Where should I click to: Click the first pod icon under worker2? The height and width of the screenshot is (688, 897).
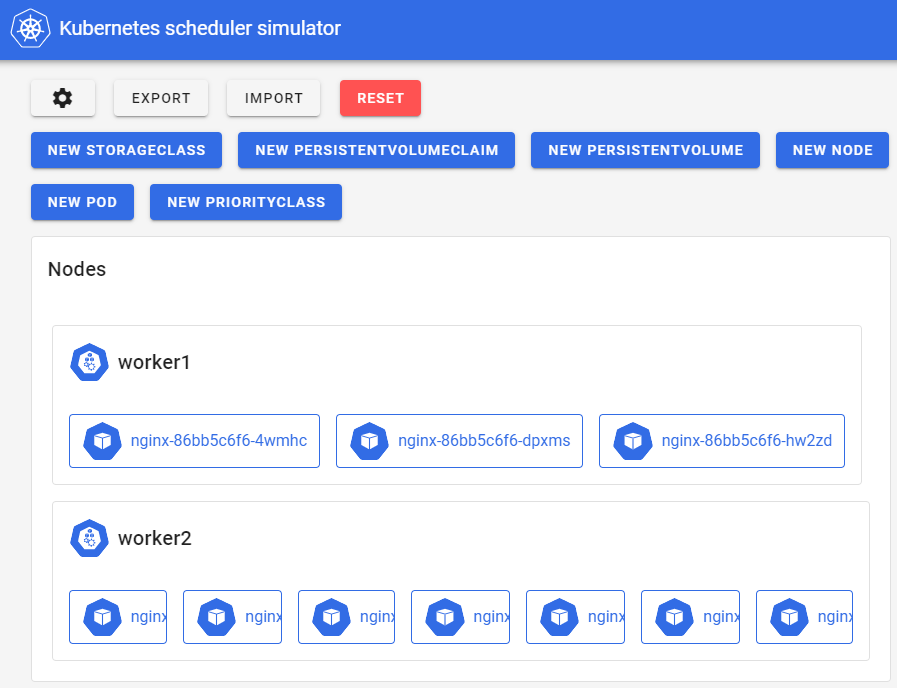(102, 617)
